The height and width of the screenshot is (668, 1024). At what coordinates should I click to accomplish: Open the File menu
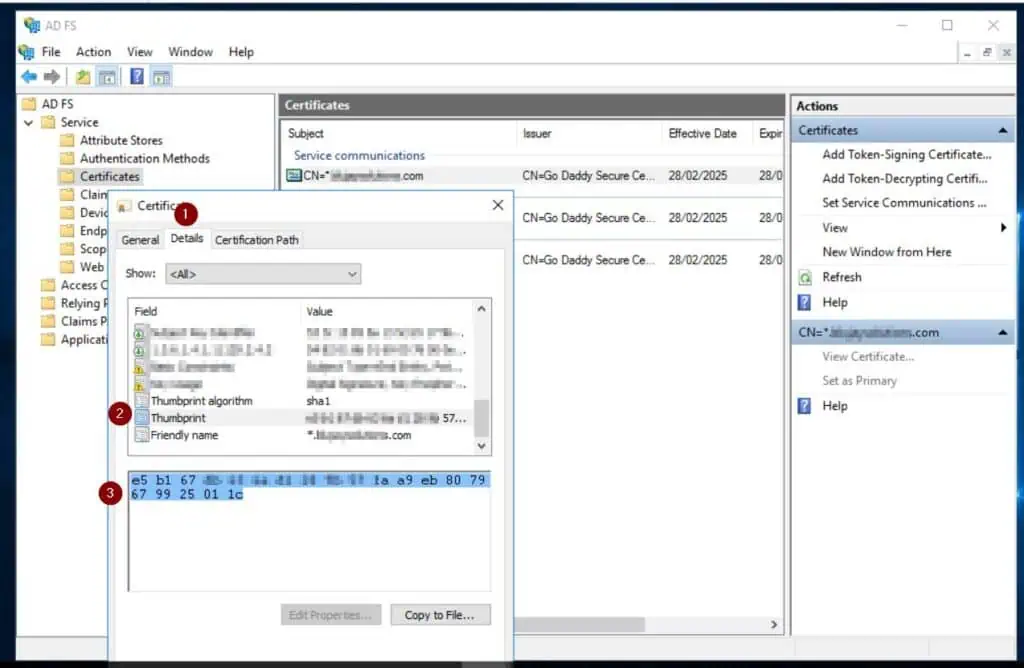(x=51, y=52)
